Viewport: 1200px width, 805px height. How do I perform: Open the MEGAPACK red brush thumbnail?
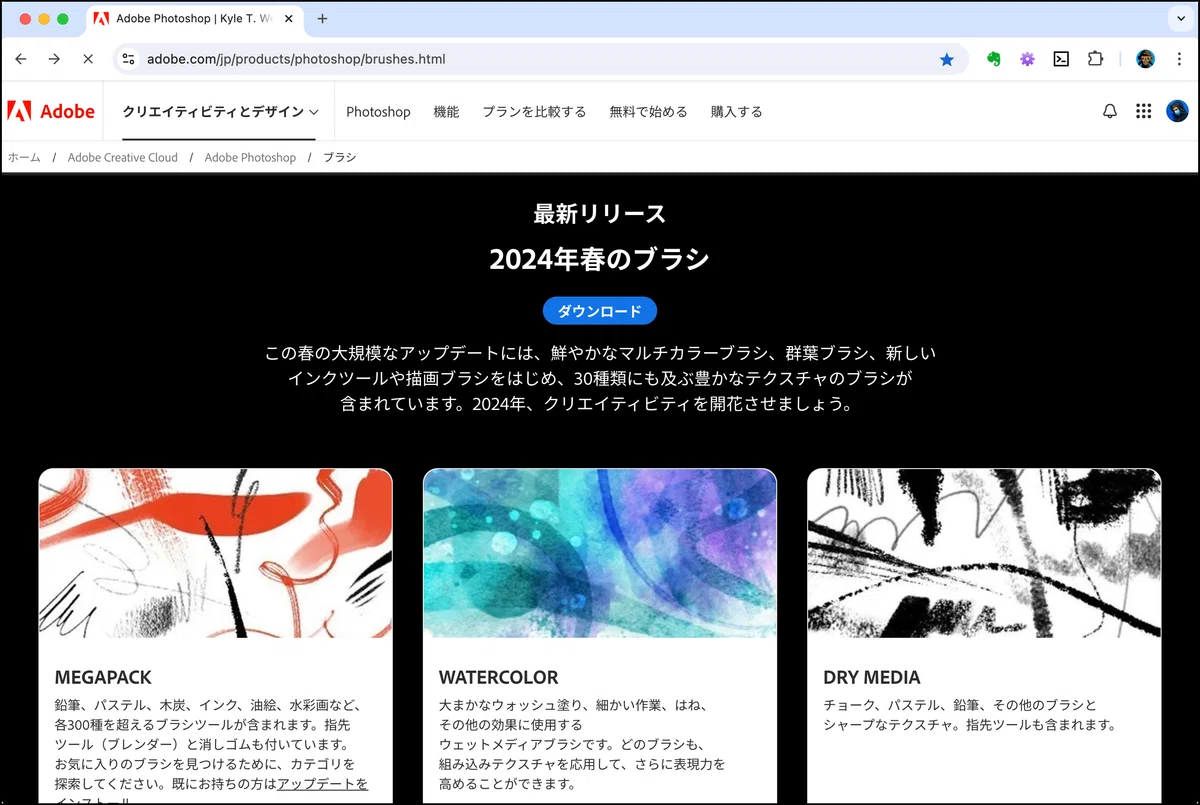click(x=215, y=553)
